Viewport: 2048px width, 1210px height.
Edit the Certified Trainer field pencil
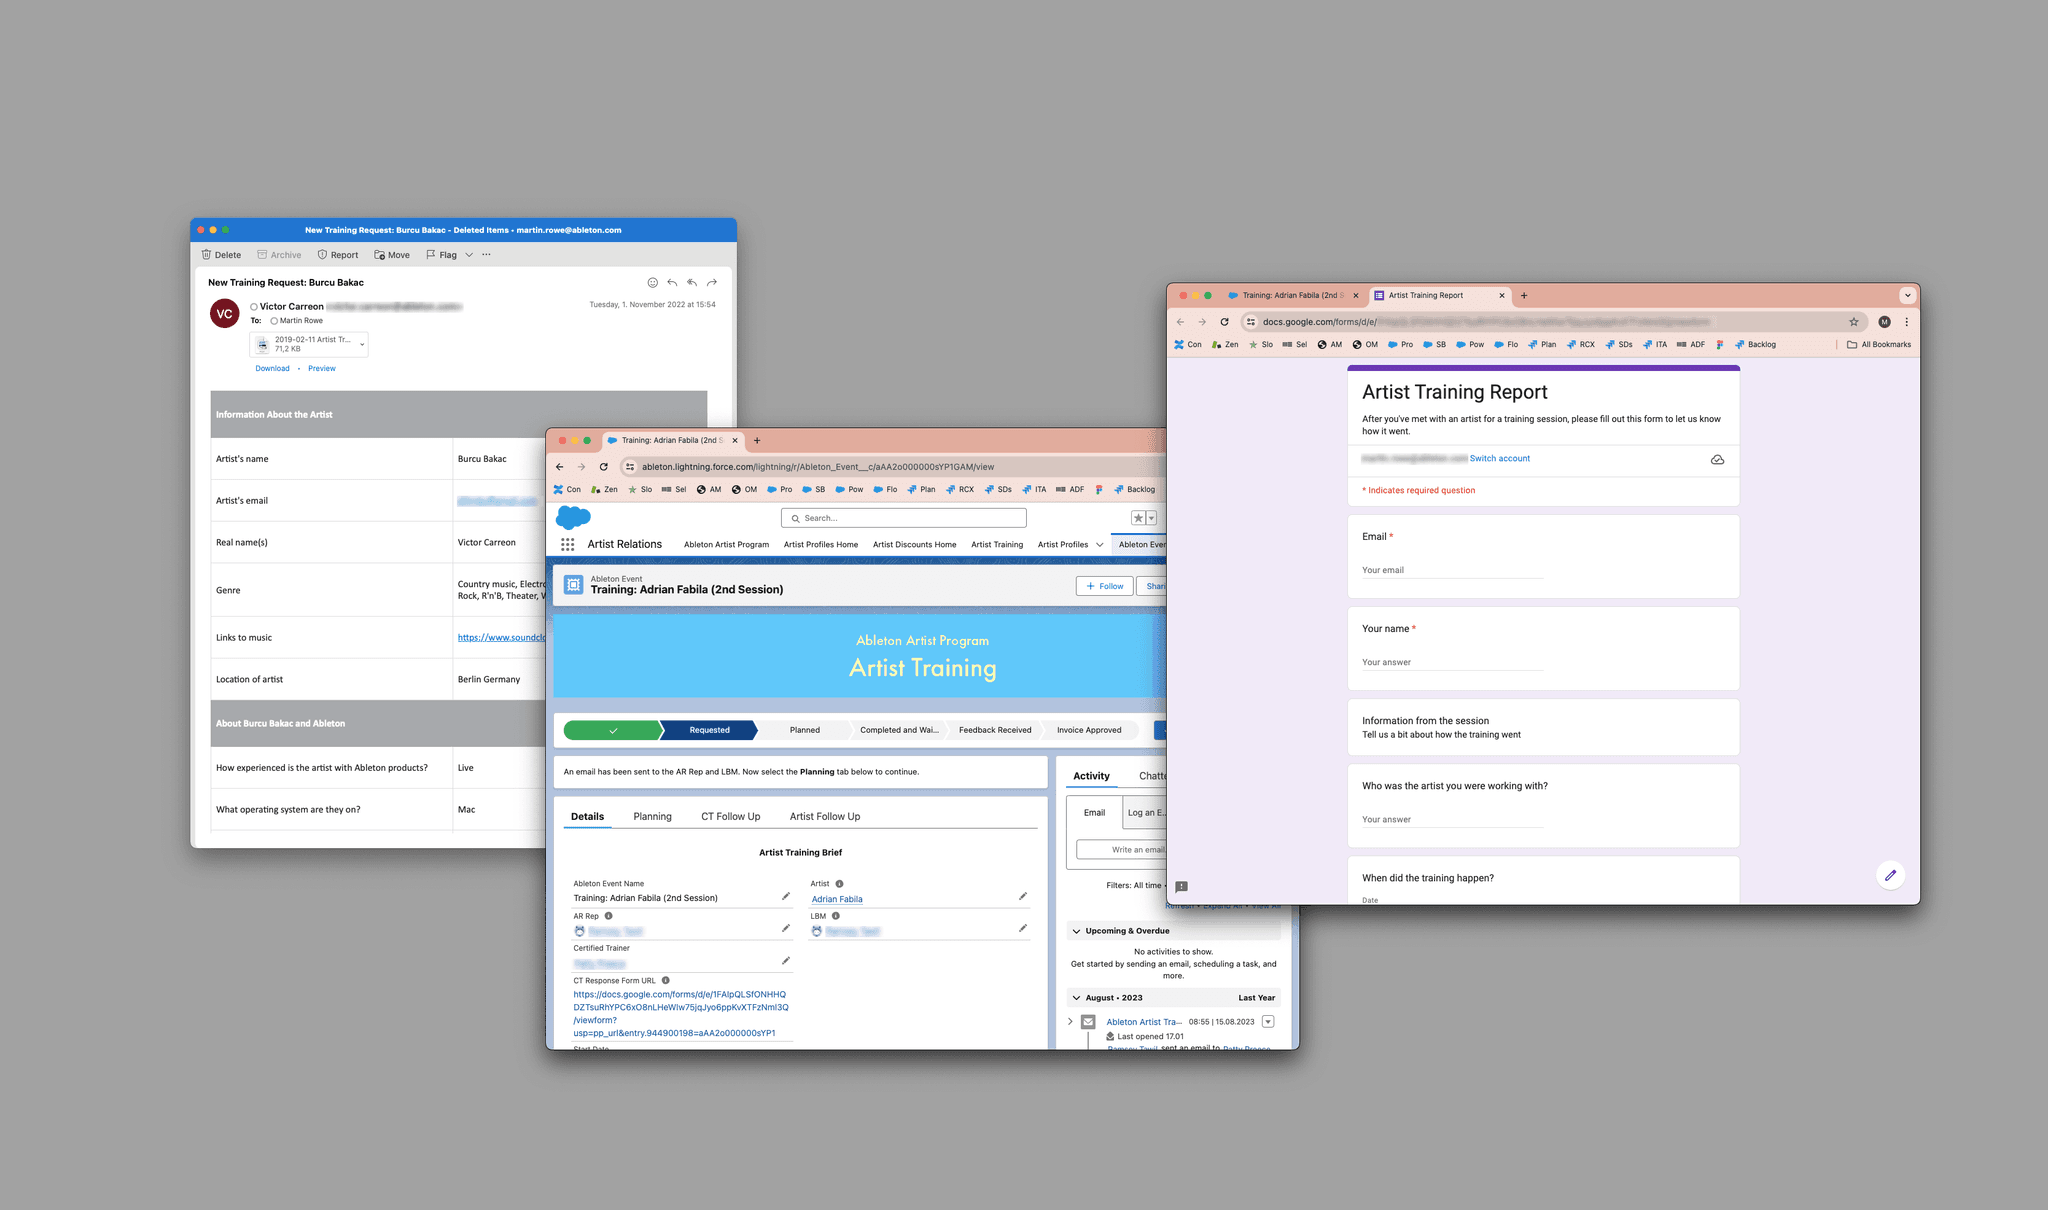pyautogui.click(x=786, y=961)
